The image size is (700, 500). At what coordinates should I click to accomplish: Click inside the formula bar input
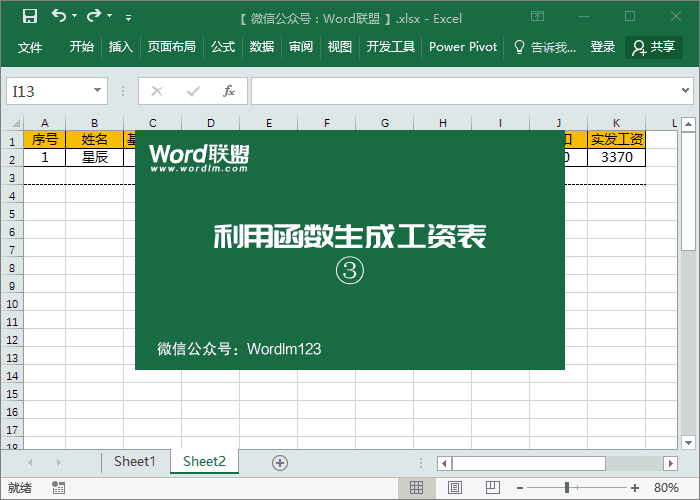click(470, 91)
